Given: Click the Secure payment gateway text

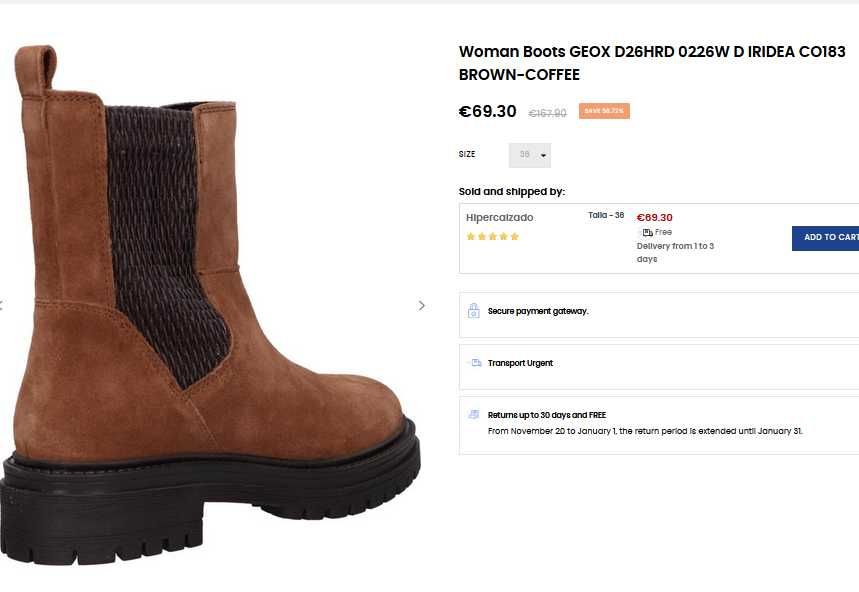Looking at the screenshot, I should click(538, 311).
